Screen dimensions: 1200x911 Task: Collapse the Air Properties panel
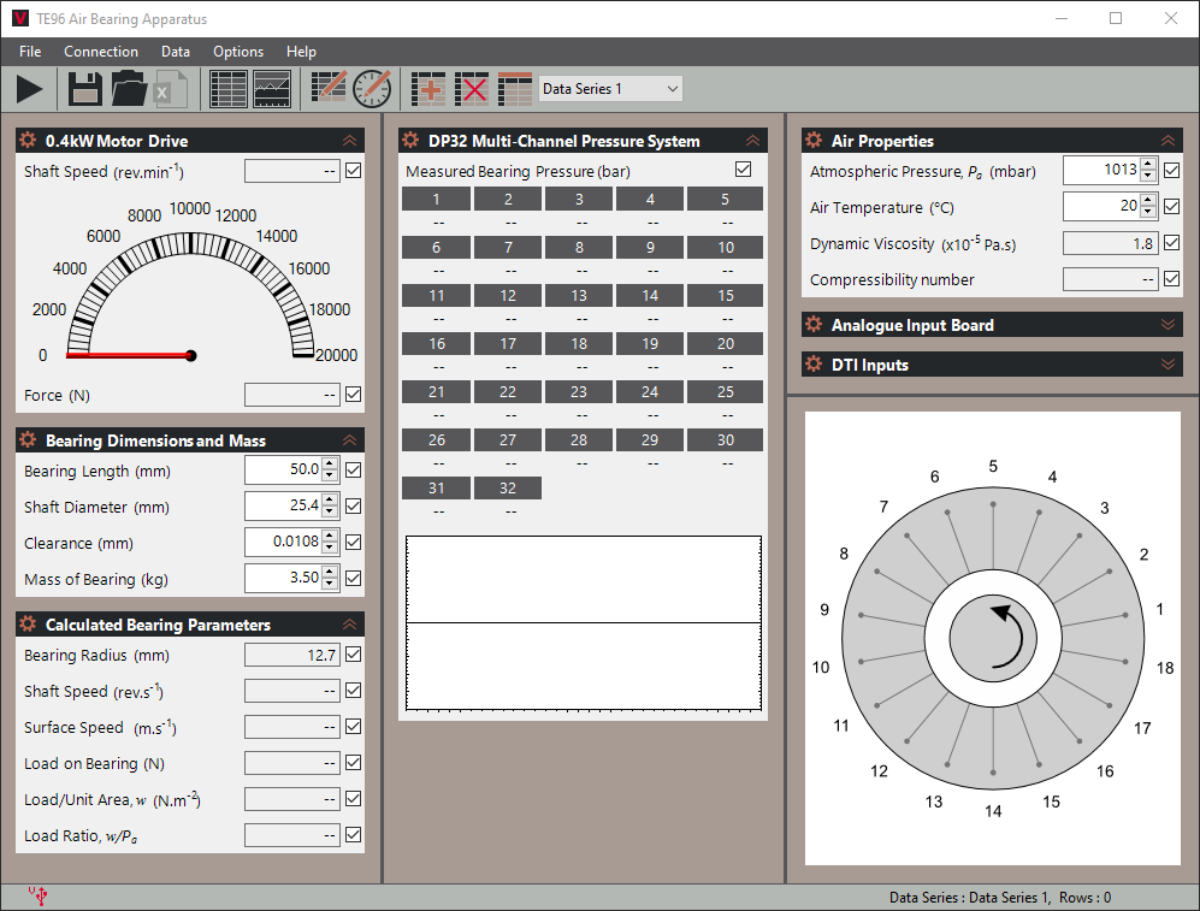[x=1167, y=141]
